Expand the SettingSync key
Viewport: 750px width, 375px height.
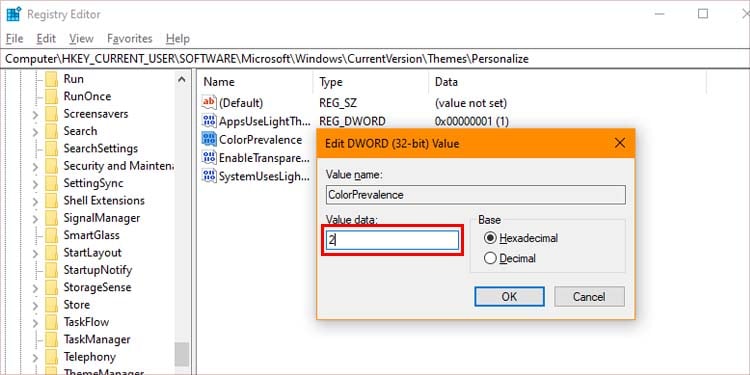coord(35,184)
